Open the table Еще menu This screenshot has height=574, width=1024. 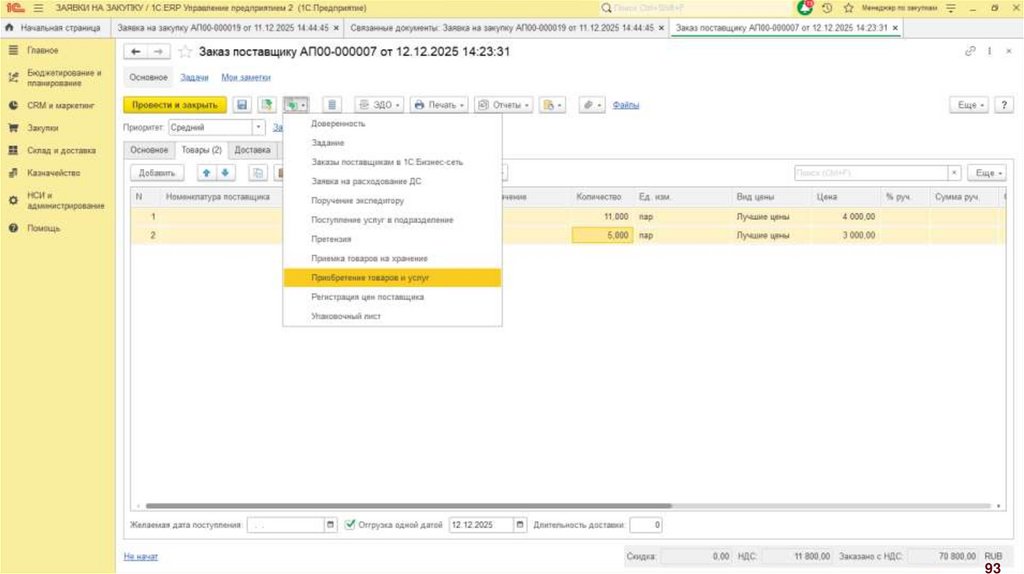tap(987, 173)
